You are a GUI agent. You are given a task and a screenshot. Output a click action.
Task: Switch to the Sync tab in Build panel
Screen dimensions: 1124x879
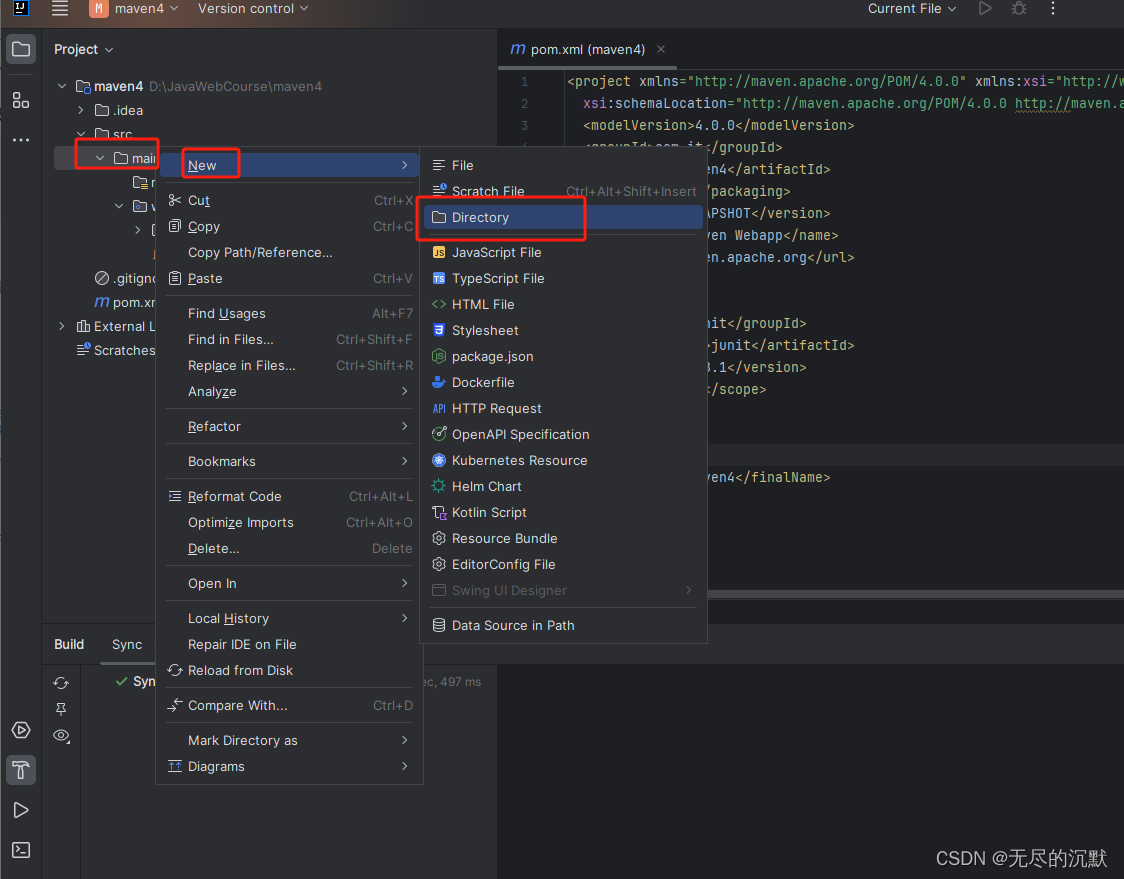point(127,645)
